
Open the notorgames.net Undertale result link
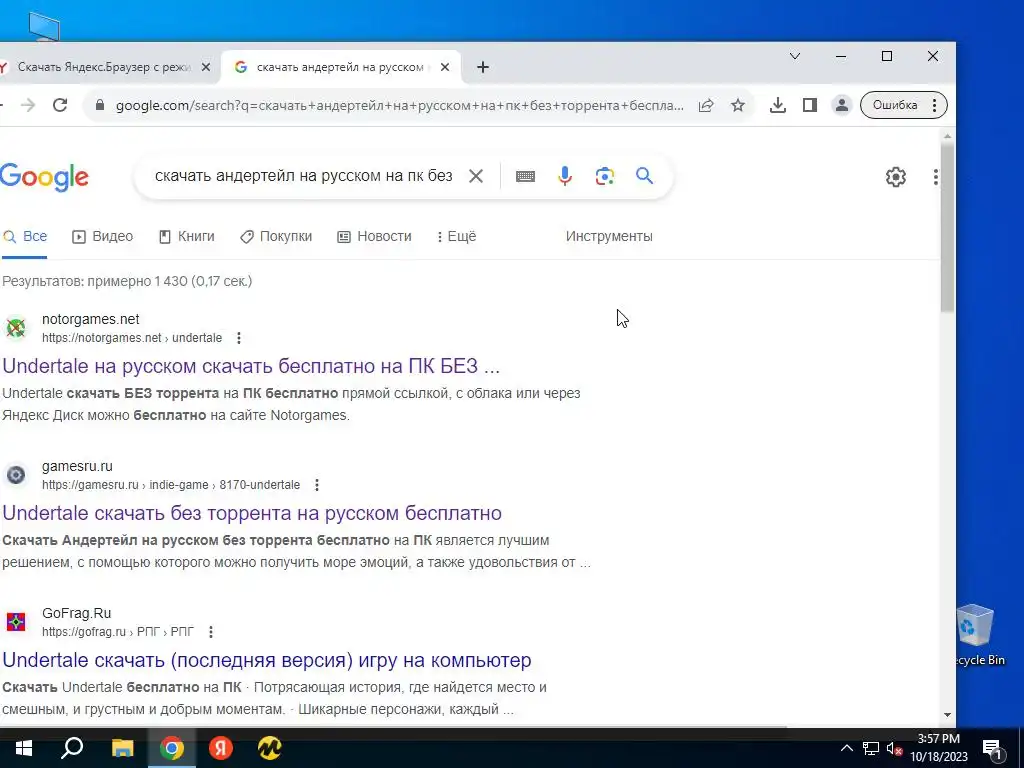(251, 366)
